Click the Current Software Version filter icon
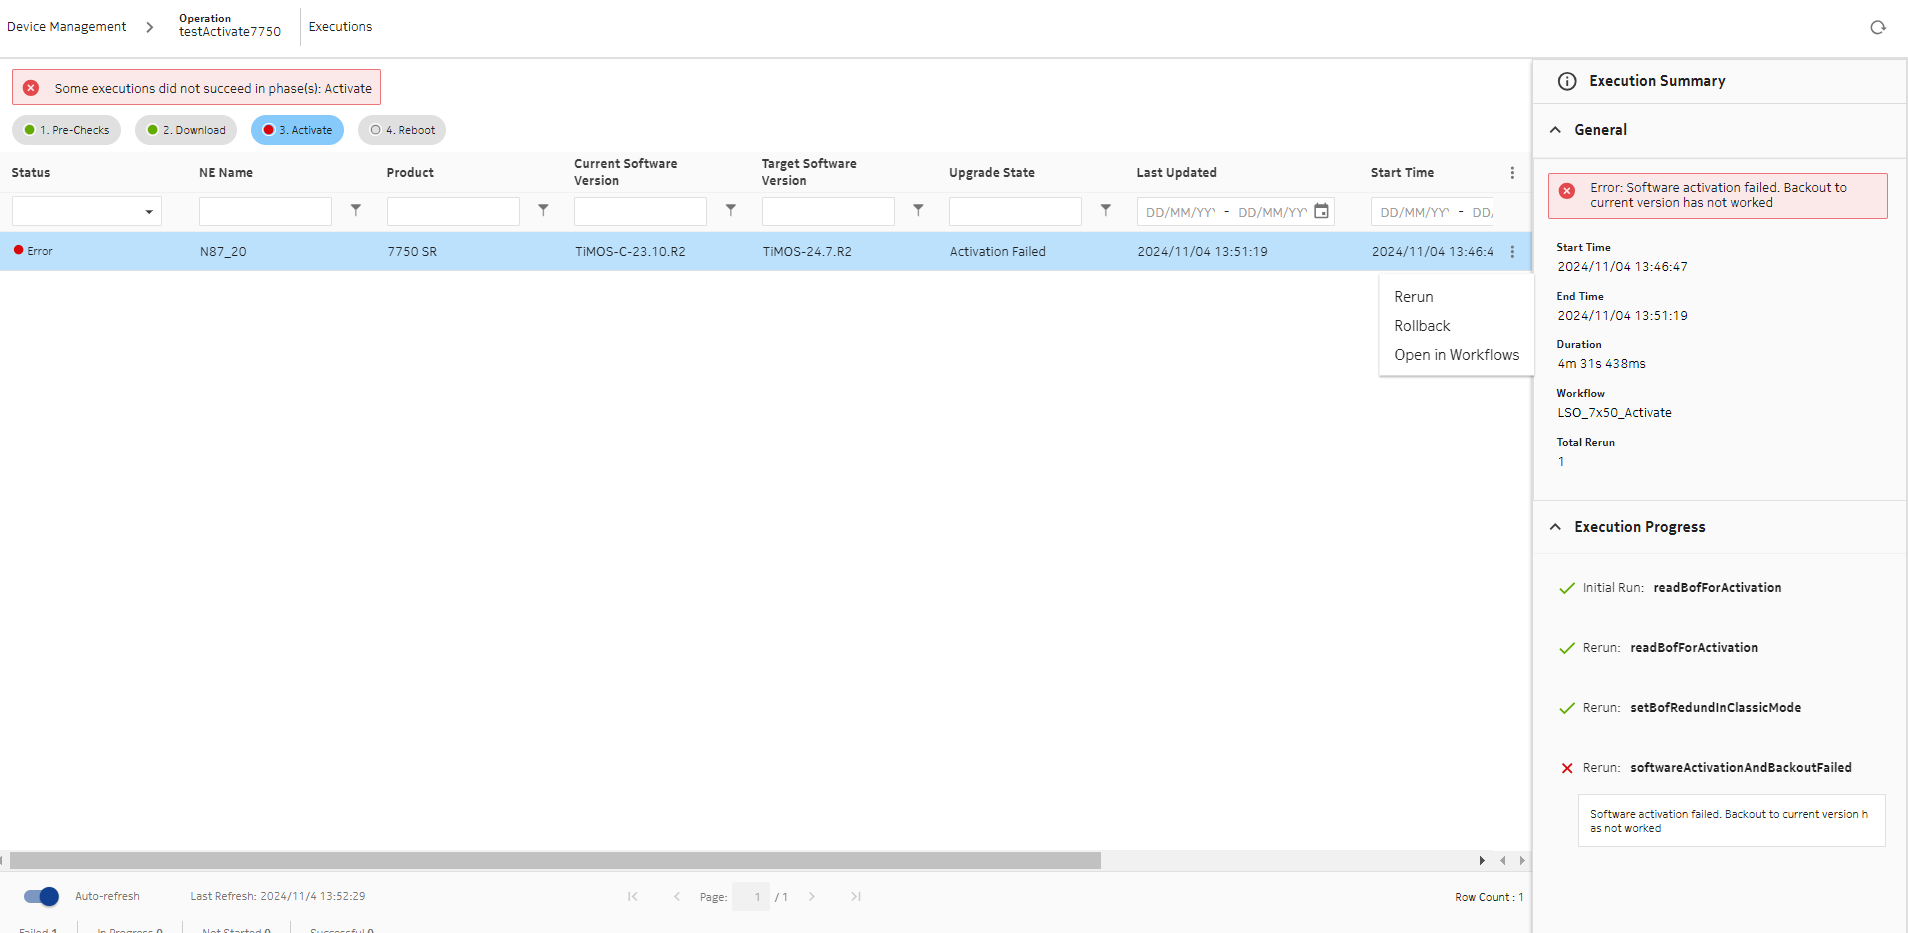Image resolution: width=1908 pixels, height=933 pixels. pyautogui.click(x=730, y=210)
